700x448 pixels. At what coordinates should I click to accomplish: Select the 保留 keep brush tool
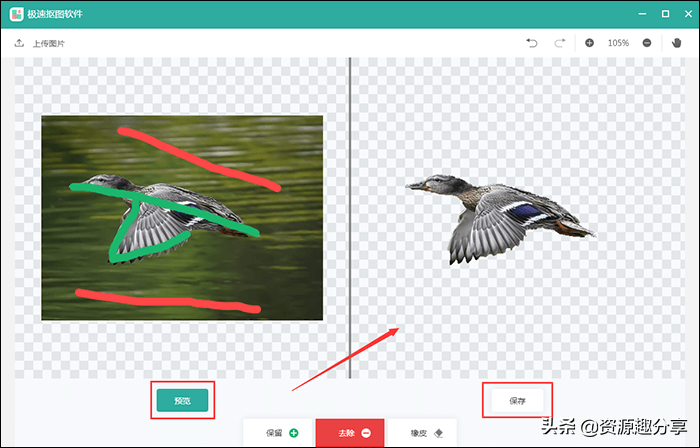279,433
